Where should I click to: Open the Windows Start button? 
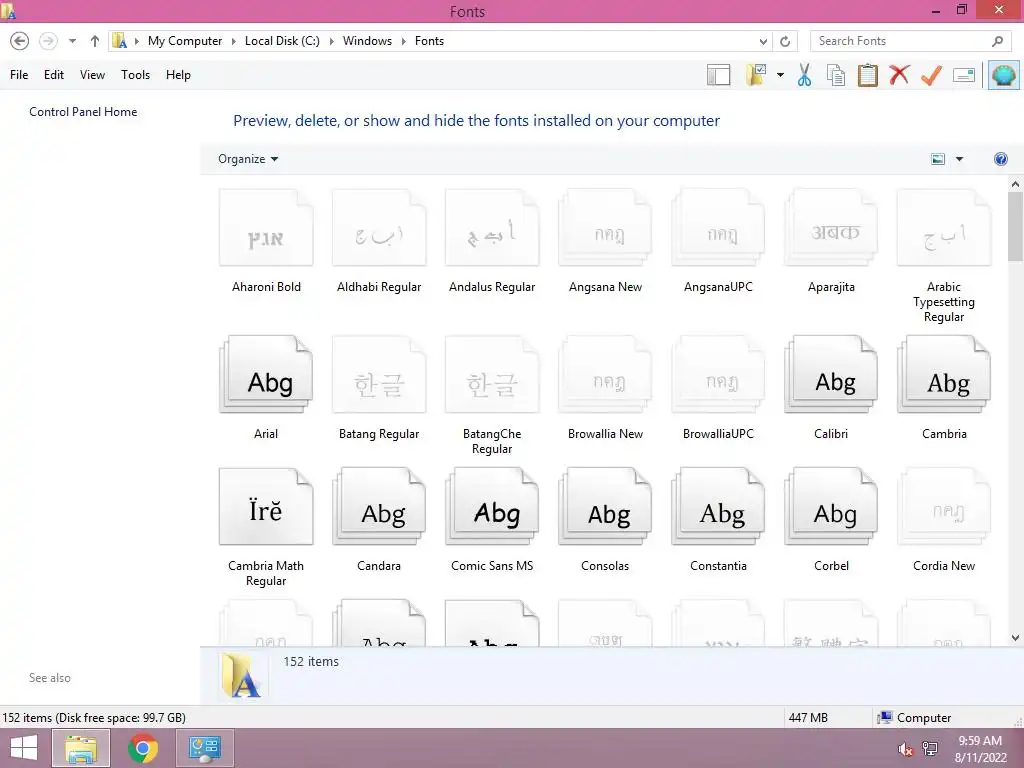[24, 748]
